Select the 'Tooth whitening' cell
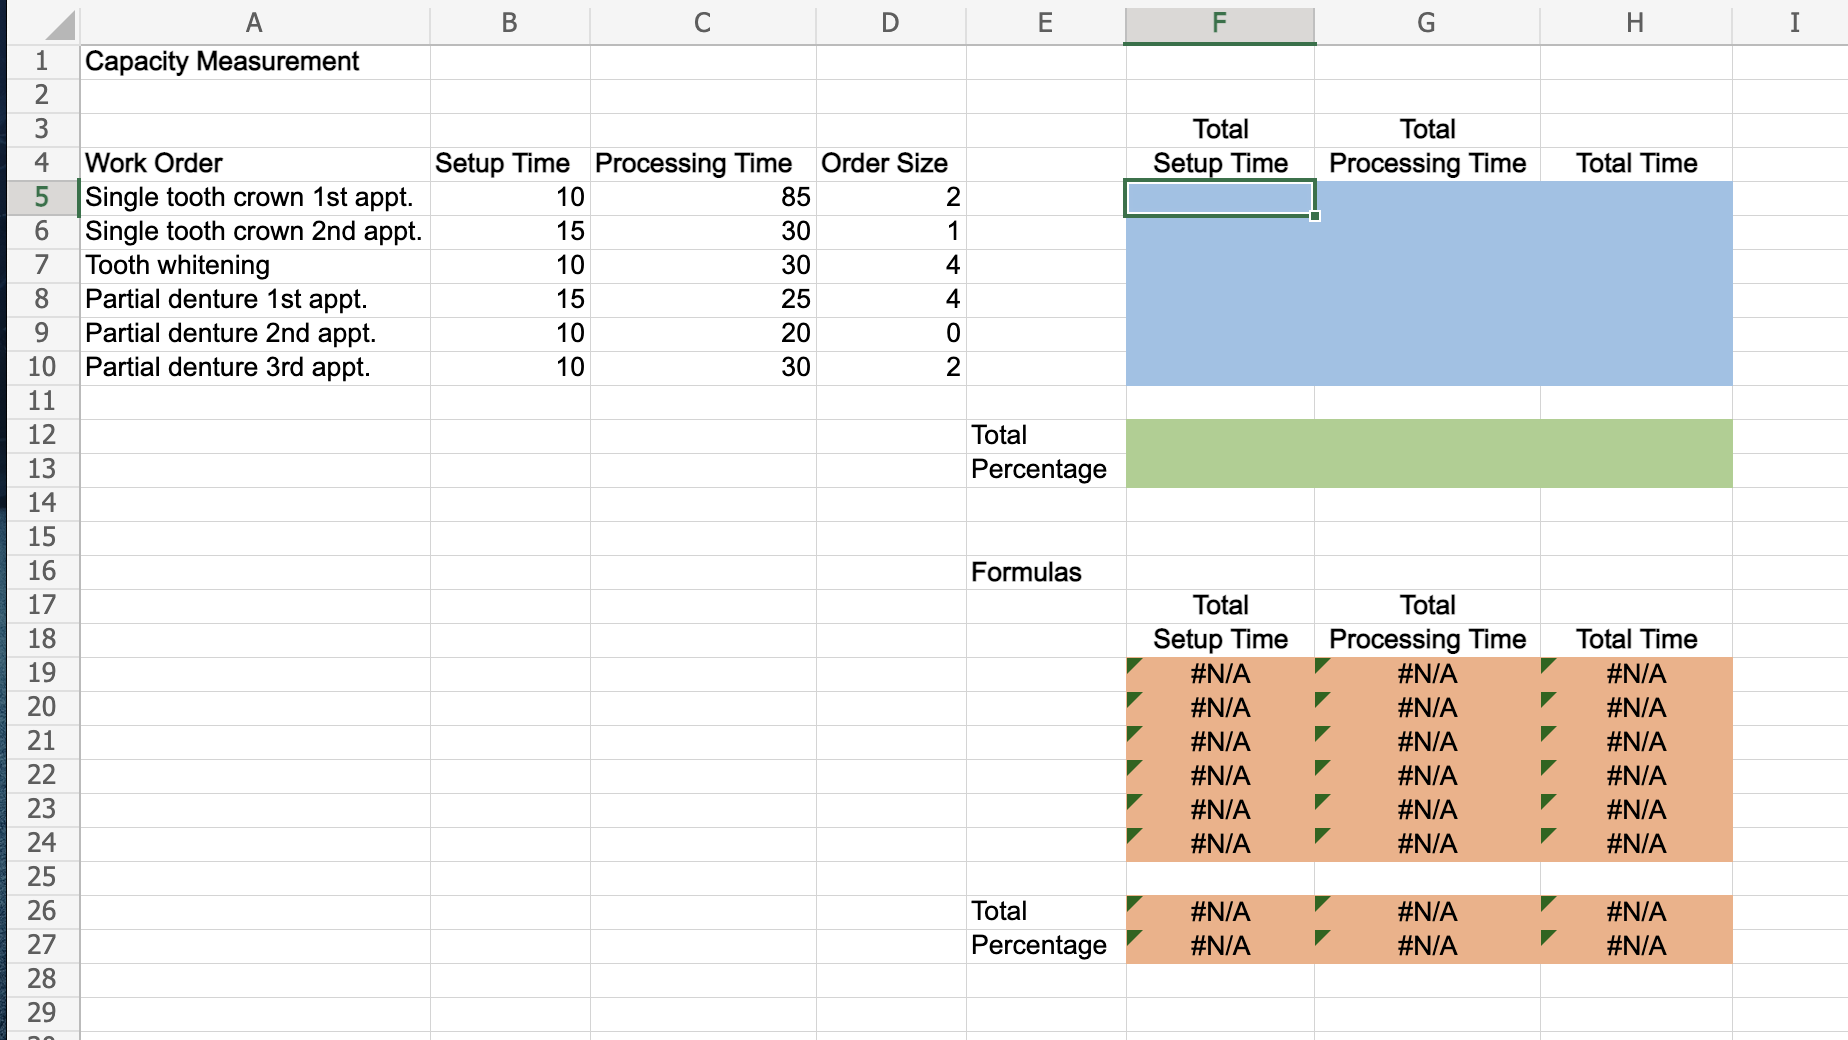This screenshot has height=1040, width=1848. (x=254, y=266)
